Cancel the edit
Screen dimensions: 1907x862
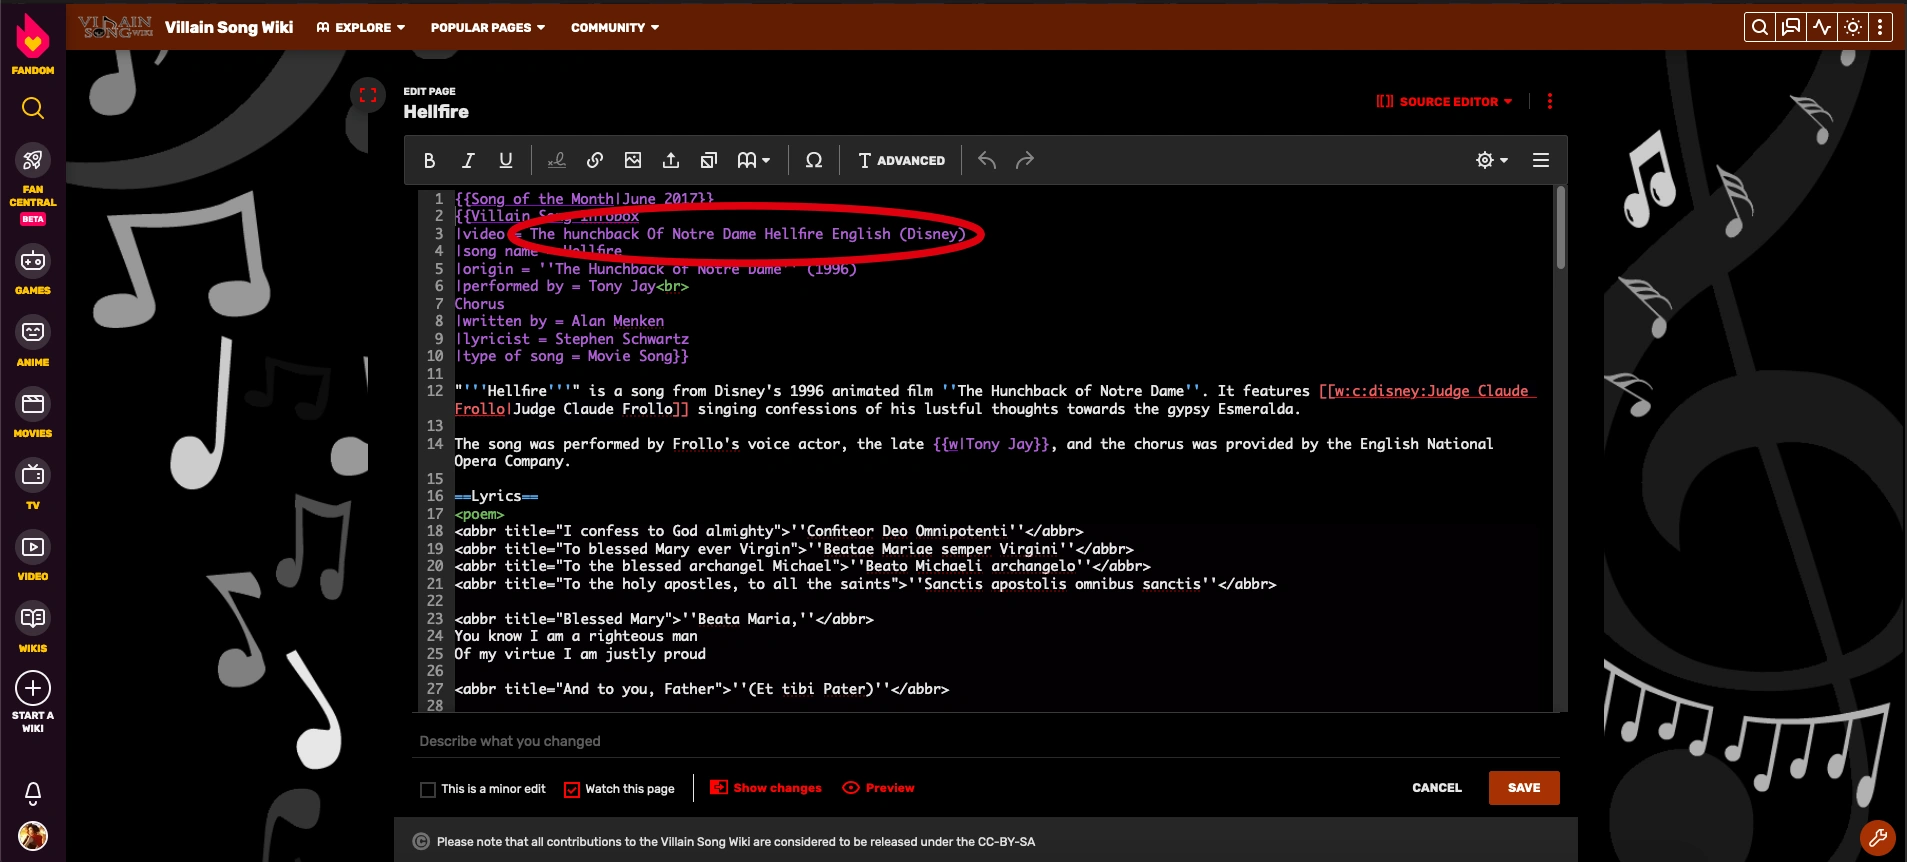point(1437,788)
